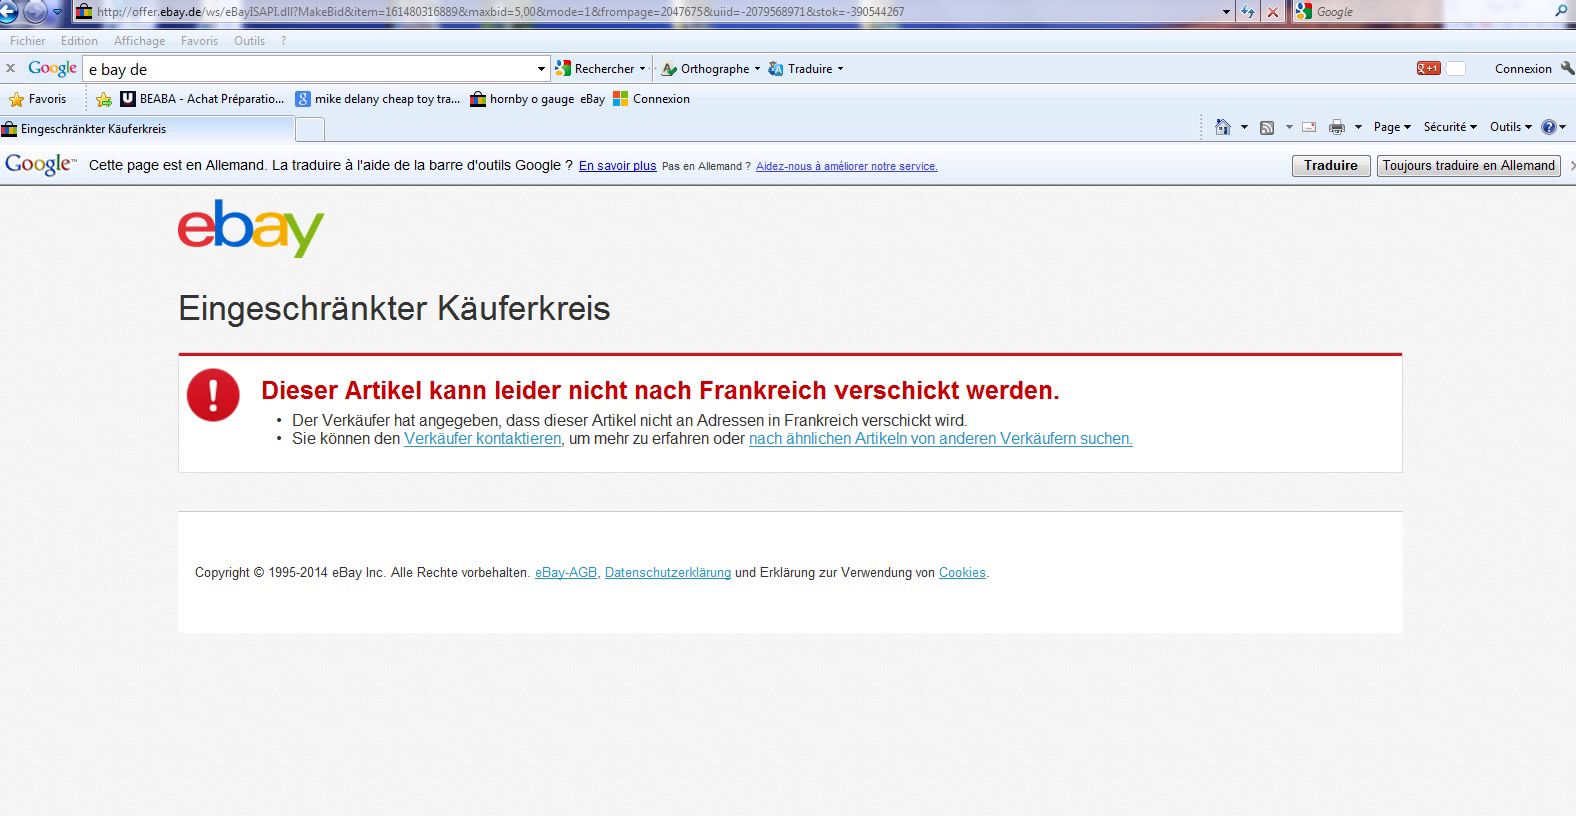Screen dimensions: 1576x816
Task: Open the Rechercher dropdown arrow
Action: tap(642, 69)
